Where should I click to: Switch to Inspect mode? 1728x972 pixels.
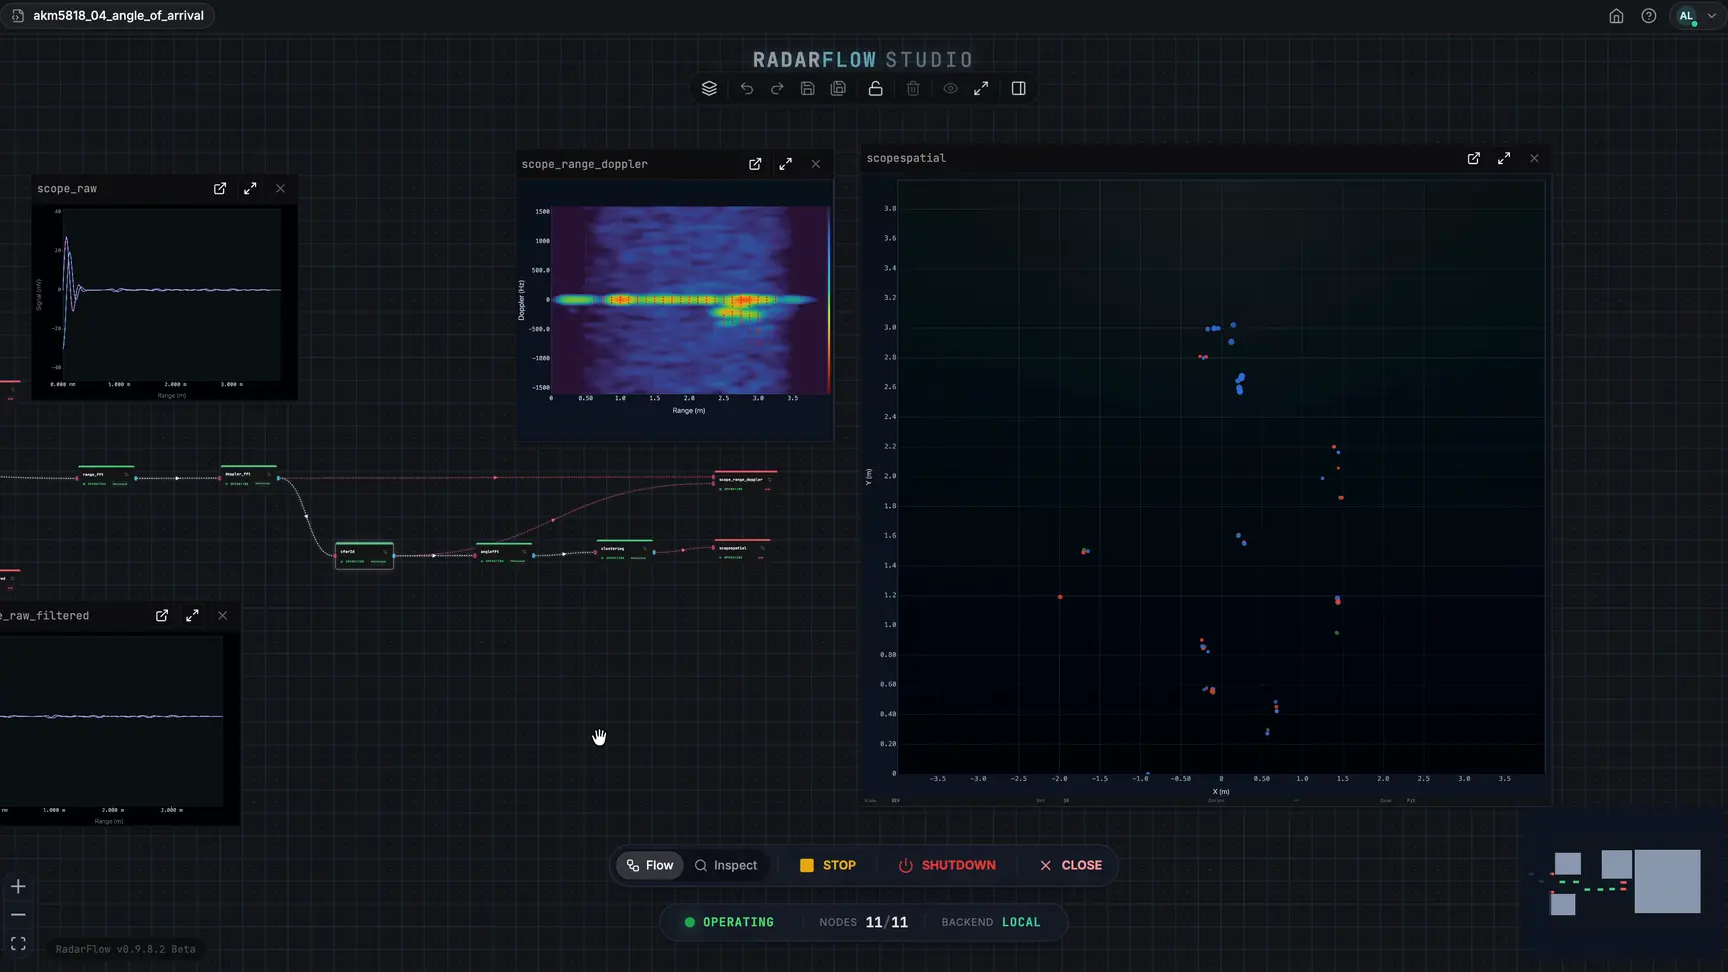pos(726,865)
